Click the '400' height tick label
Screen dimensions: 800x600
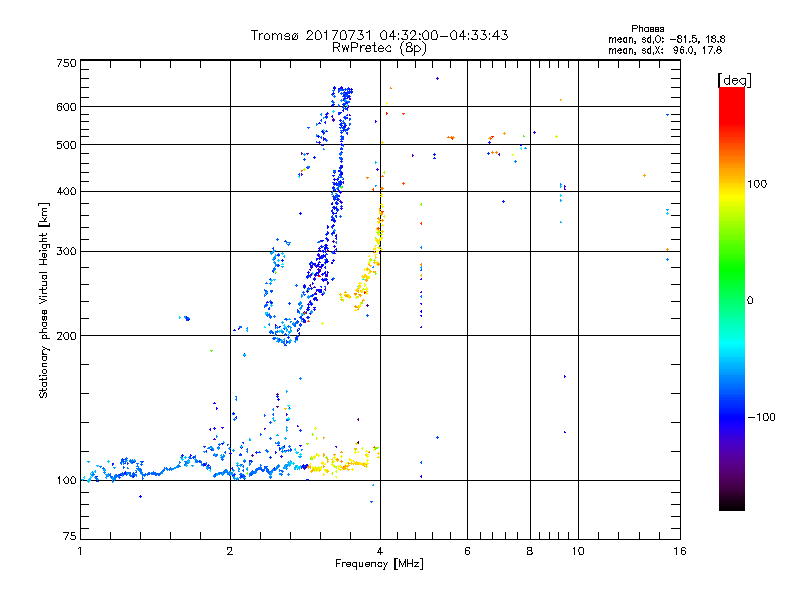pos(66,191)
